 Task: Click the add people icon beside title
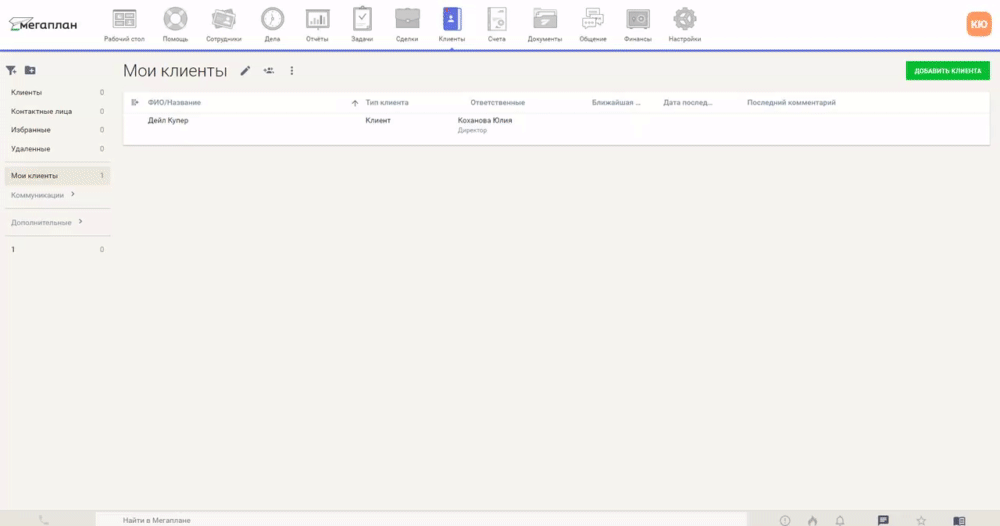click(268, 71)
